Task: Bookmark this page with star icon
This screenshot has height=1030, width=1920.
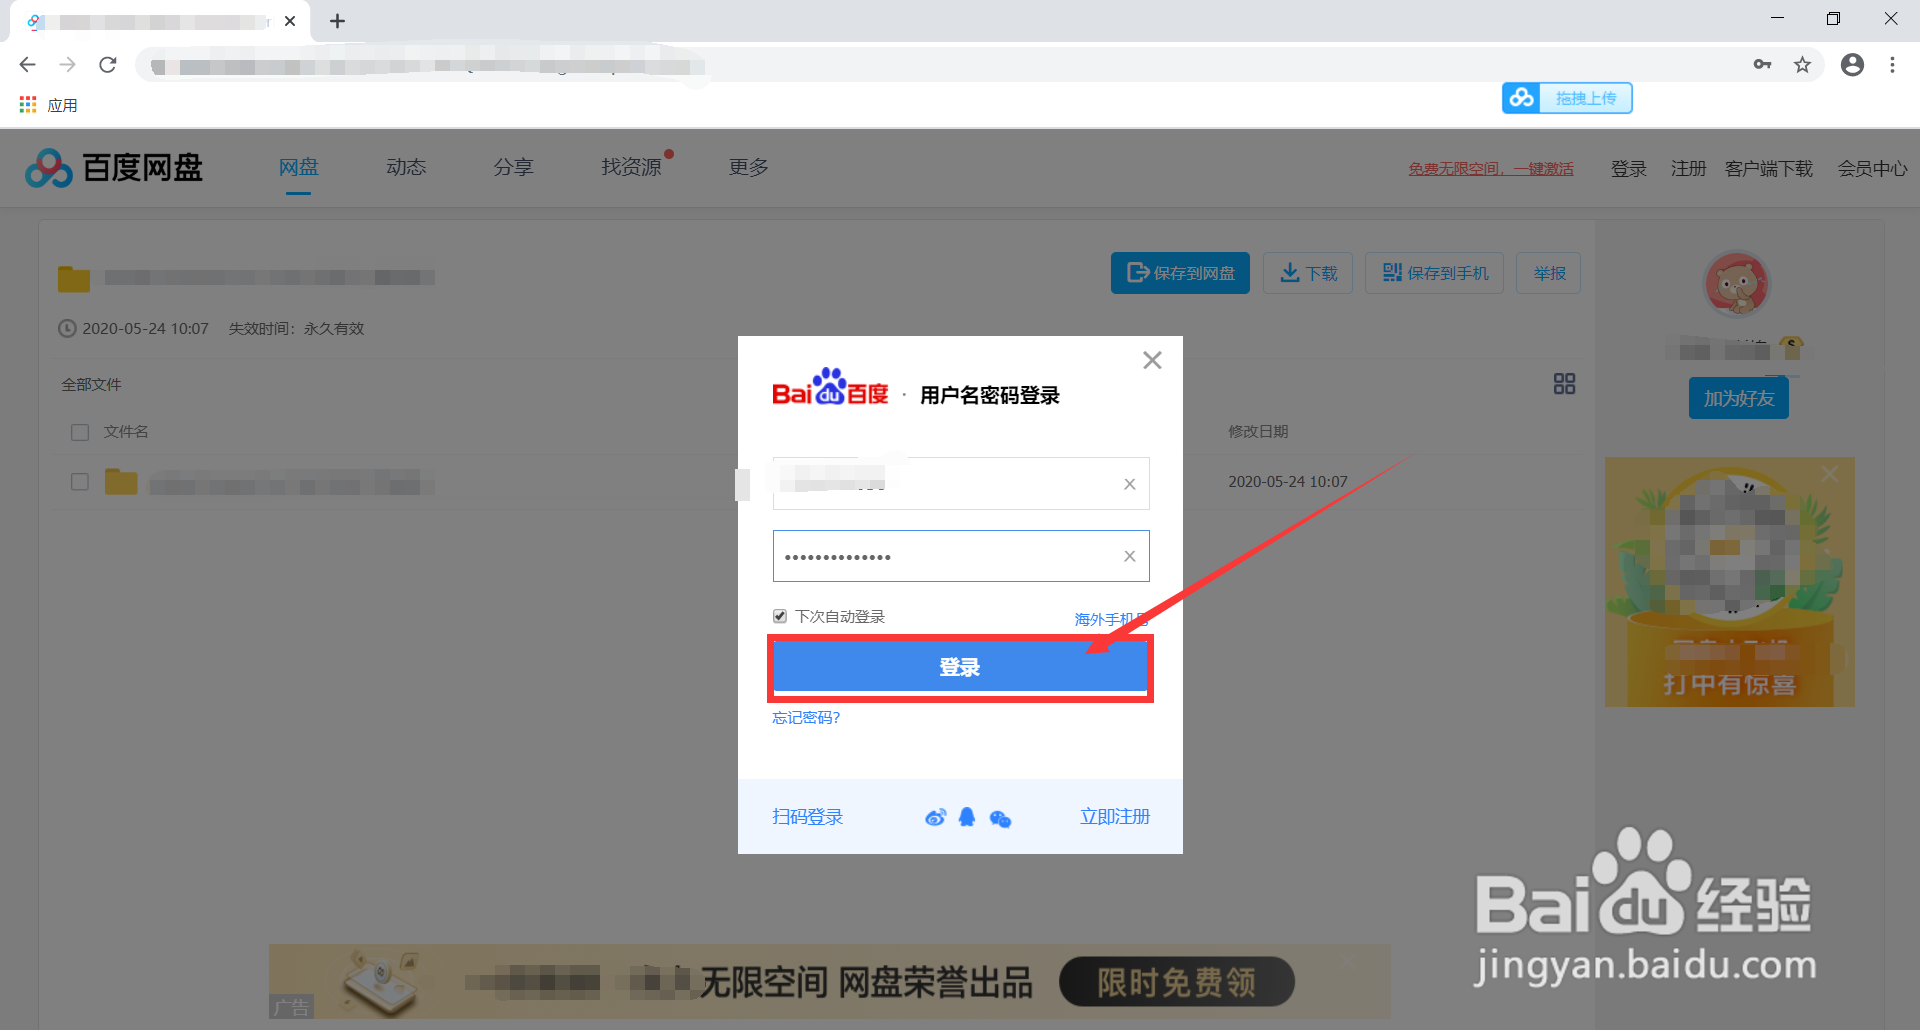Action: (1802, 65)
